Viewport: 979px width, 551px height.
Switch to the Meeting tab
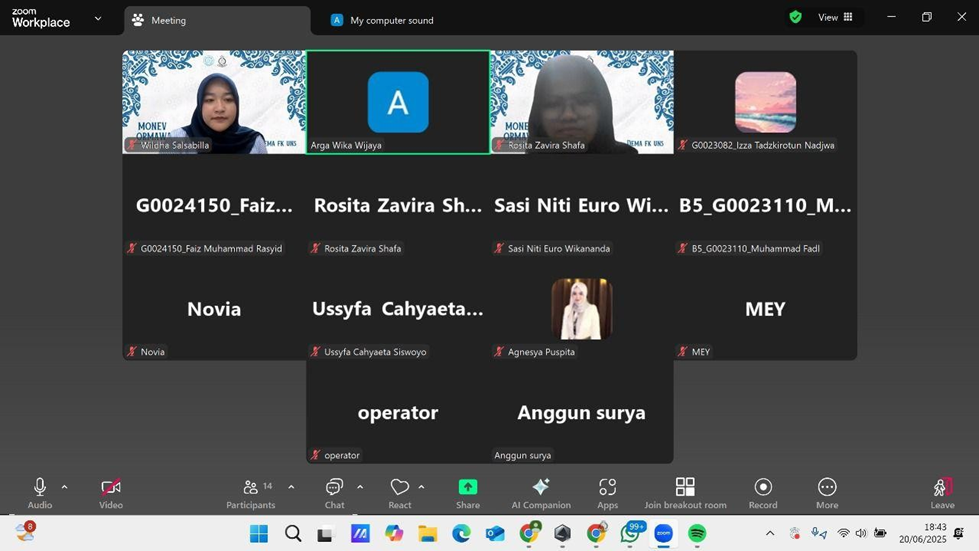pos(216,20)
